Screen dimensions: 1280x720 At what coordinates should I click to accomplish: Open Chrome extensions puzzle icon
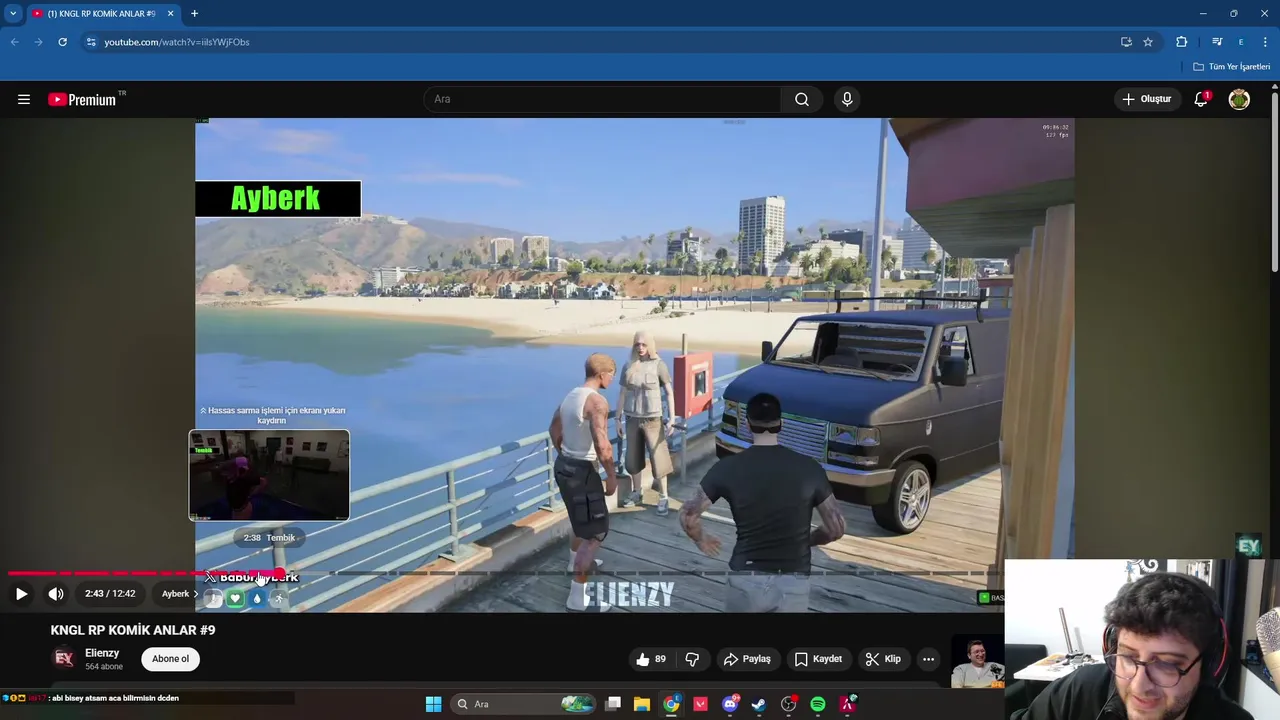coord(1181,42)
